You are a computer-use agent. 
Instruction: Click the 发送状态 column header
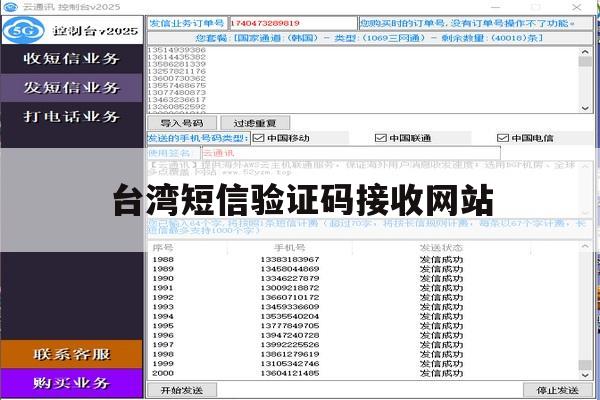[x=441, y=248]
